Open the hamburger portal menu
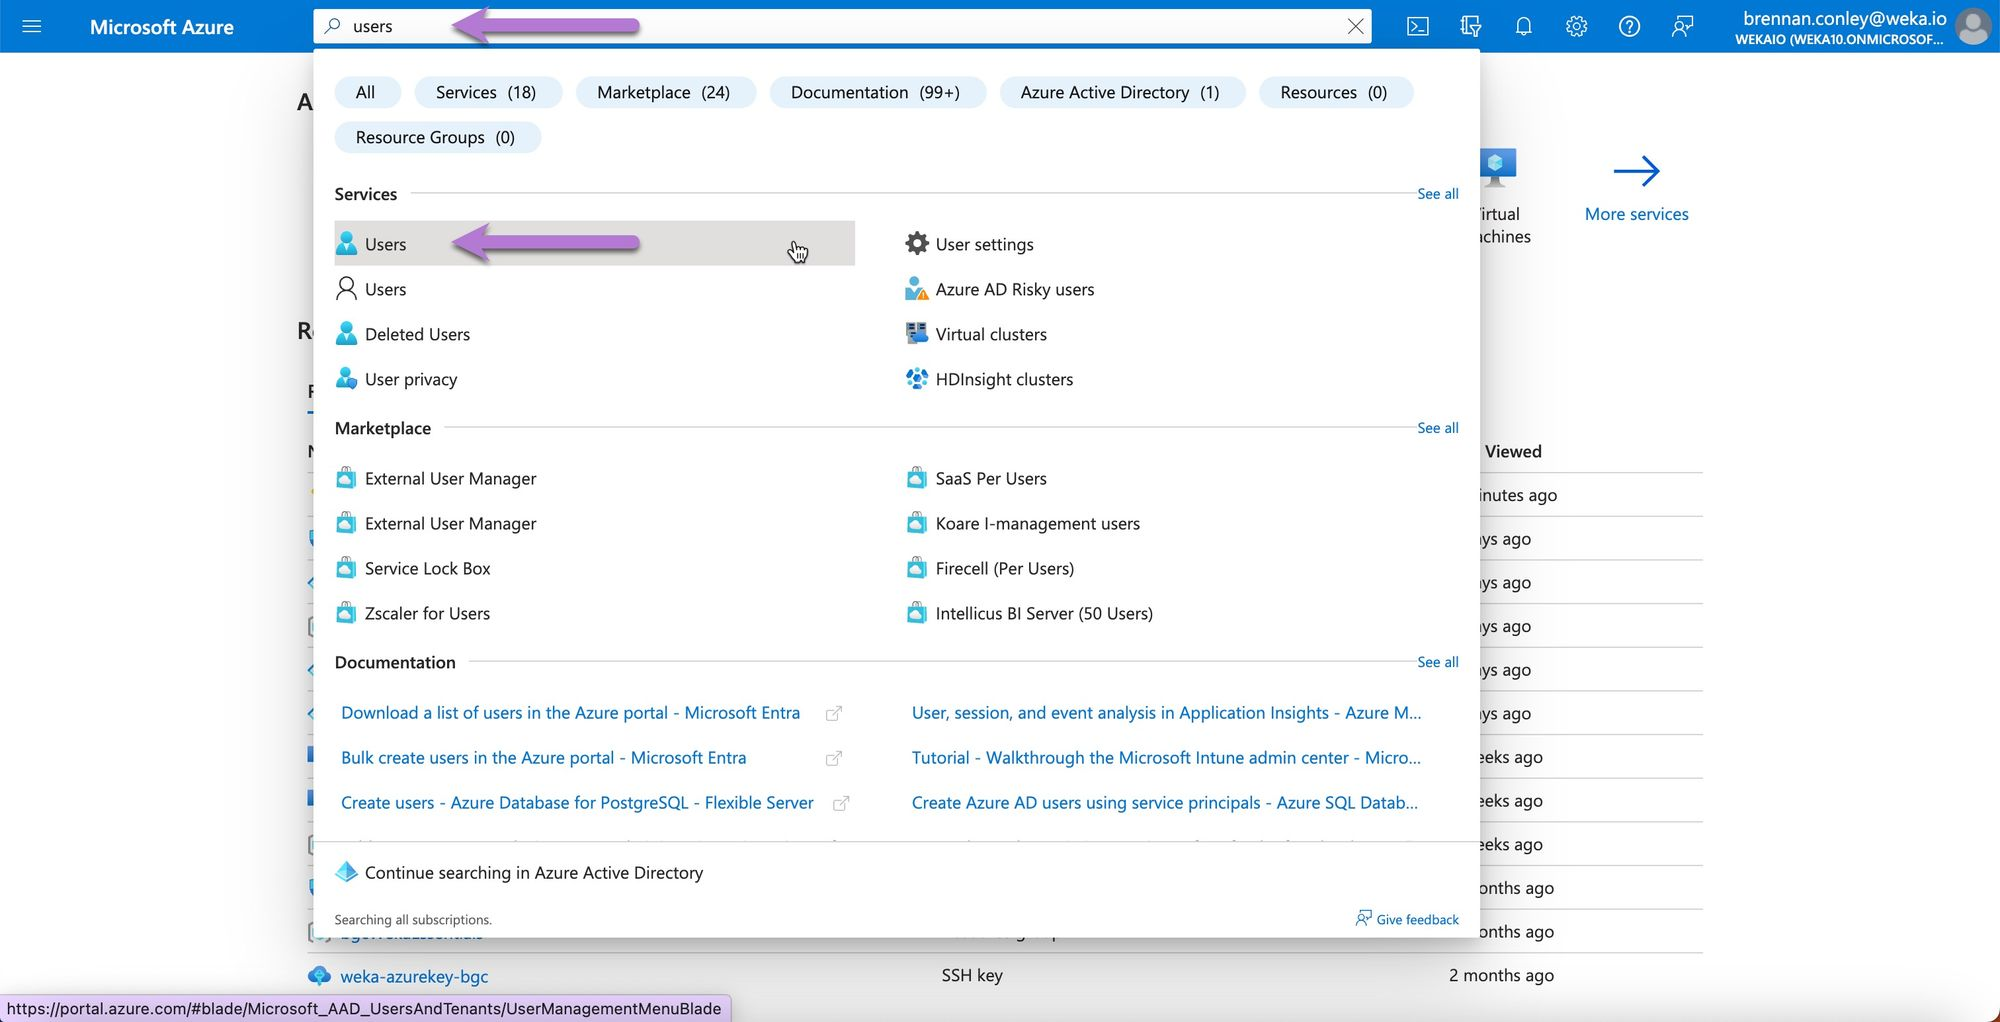The height and width of the screenshot is (1022, 2000). 31,26
